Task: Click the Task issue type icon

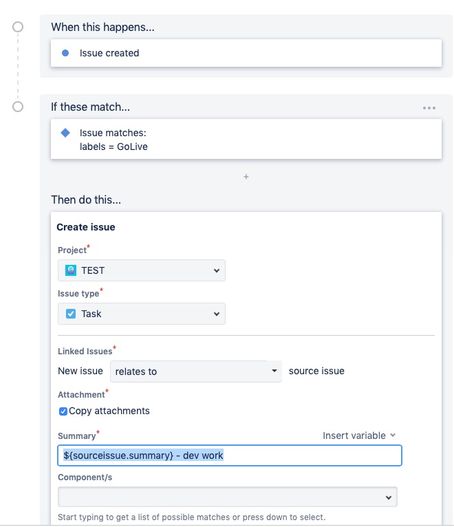Action: 71,314
